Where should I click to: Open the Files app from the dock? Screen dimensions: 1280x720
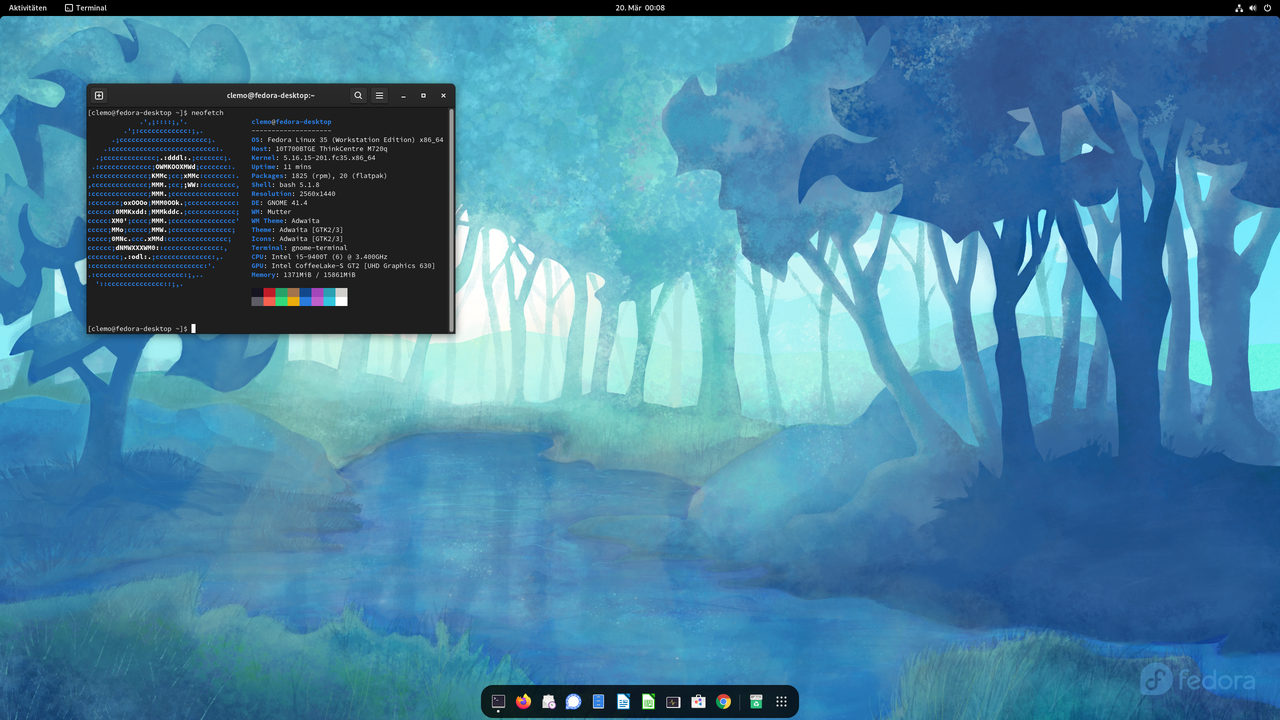tap(598, 701)
